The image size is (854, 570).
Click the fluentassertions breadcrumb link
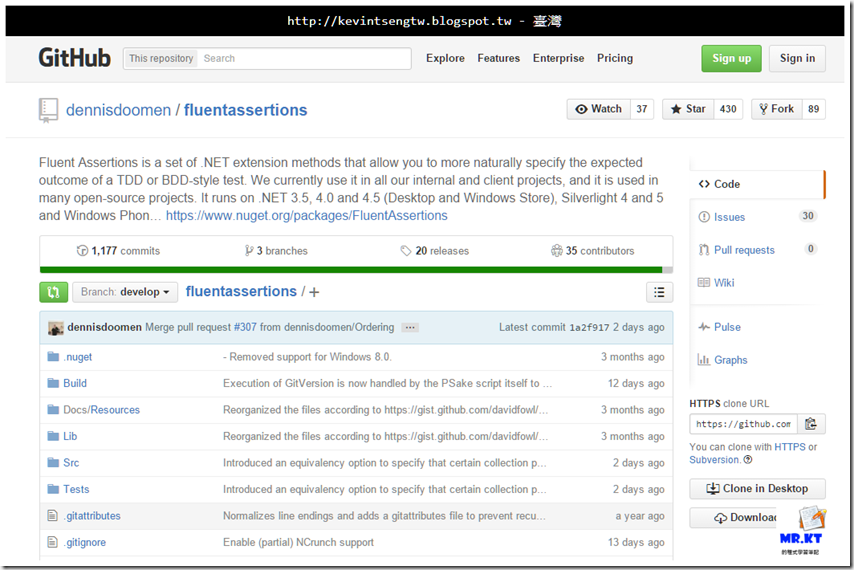[241, 291]
